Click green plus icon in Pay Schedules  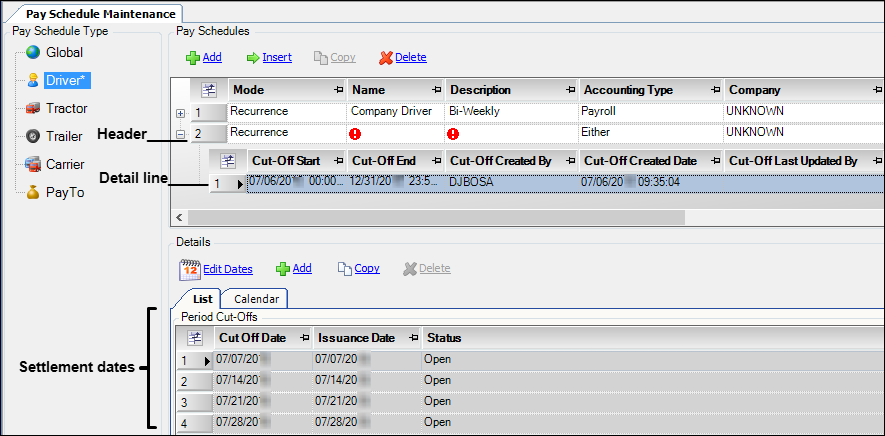pyautogui.click(x=193, y=58)
